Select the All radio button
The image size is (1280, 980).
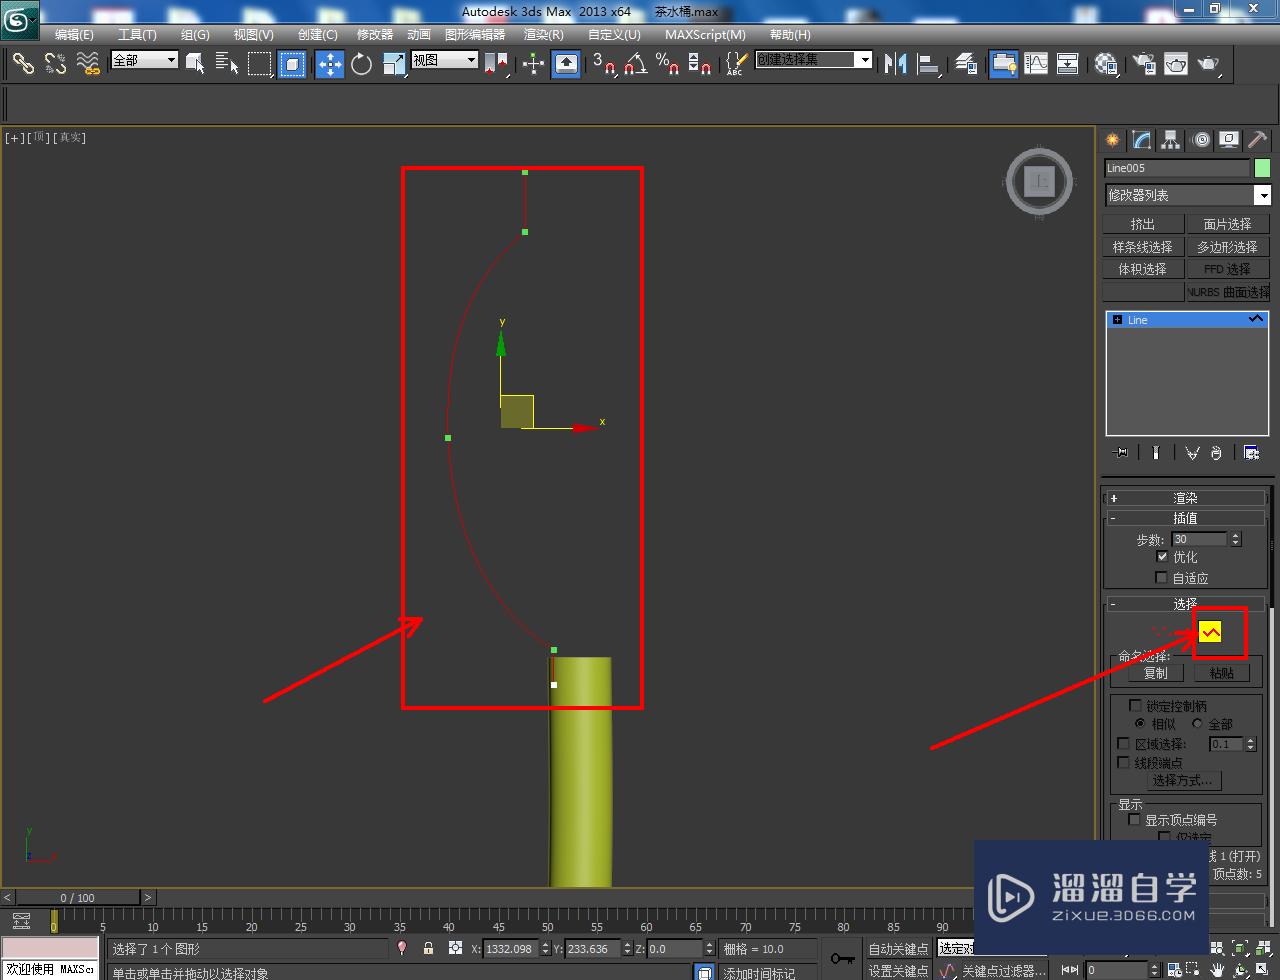click(x=1197, y=723)
